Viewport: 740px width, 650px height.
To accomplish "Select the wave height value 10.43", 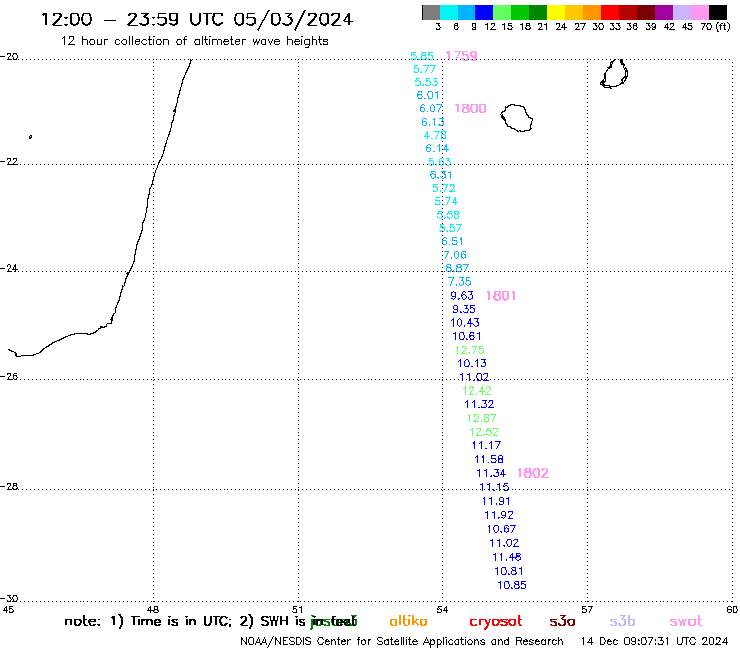I will (465, 323).
